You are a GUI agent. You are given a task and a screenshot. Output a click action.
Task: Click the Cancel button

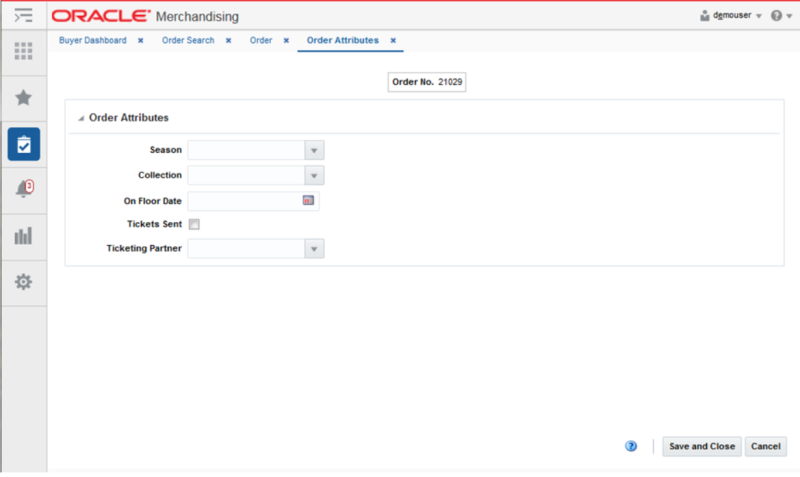coord(766,446)
